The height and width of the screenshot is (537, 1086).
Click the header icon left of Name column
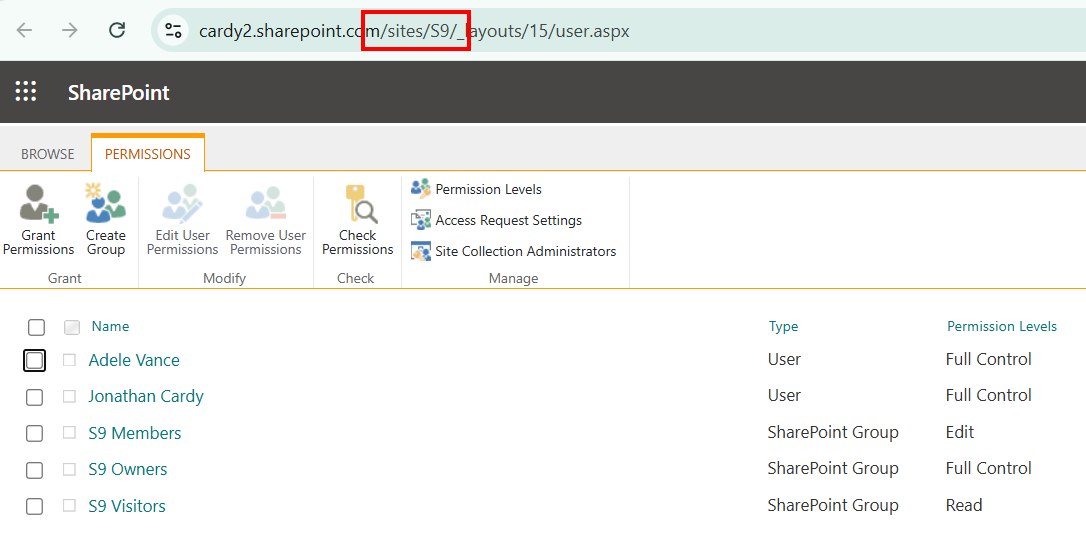coord(72,327)
